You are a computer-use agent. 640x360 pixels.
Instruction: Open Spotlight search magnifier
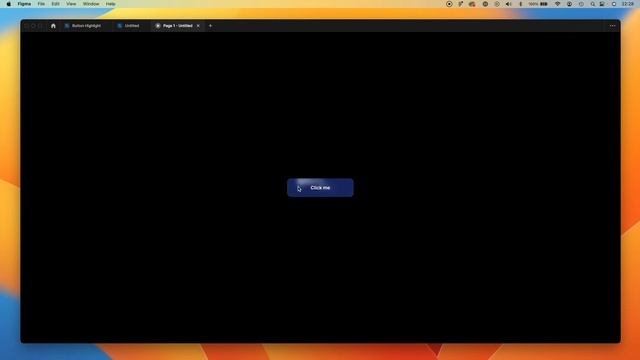pyautogui.click(x=593, y=4)
